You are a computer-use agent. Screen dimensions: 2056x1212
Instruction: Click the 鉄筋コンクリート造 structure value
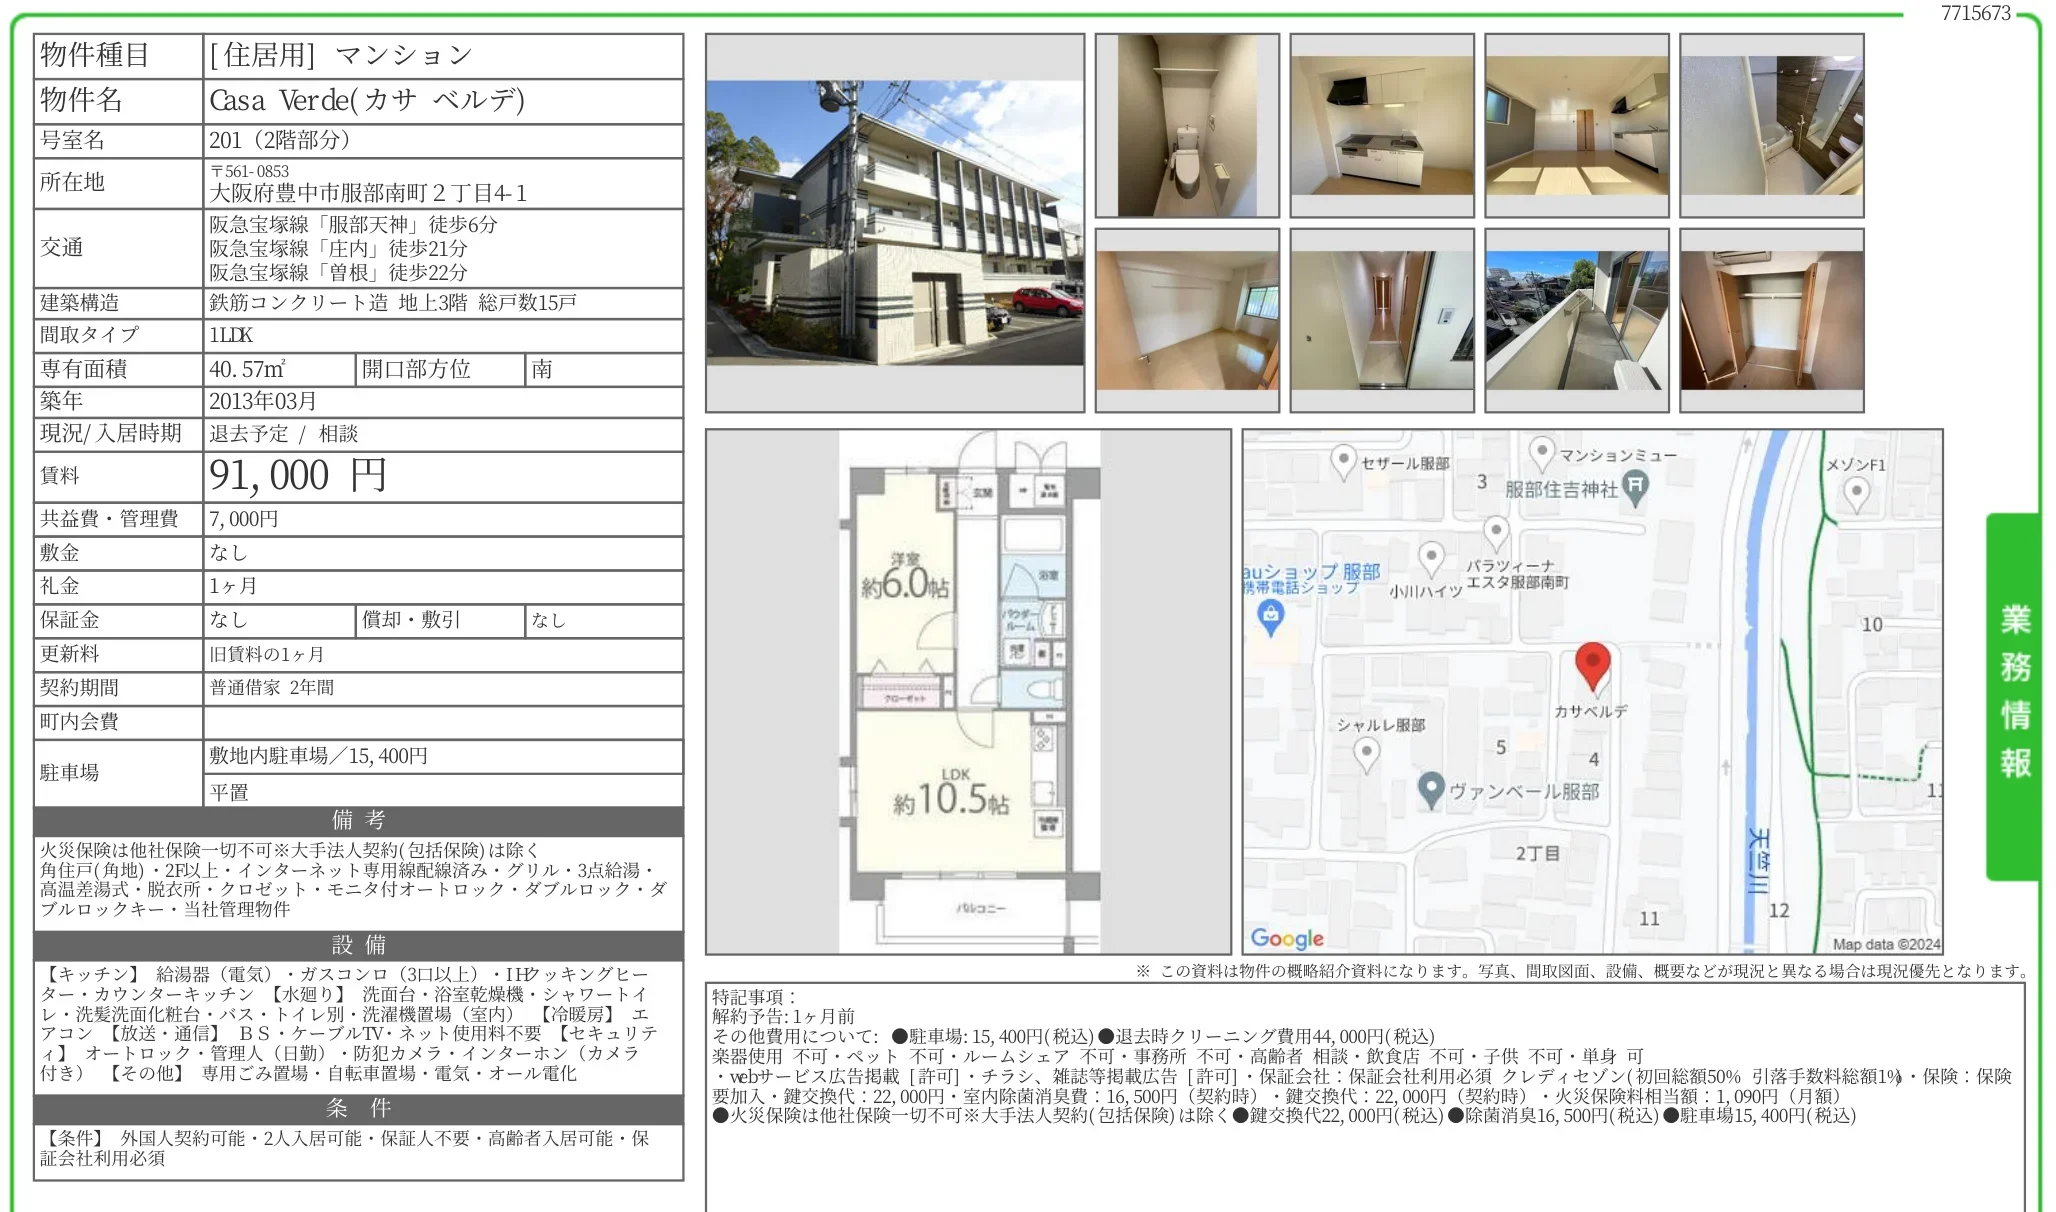(x=298, y=303)
